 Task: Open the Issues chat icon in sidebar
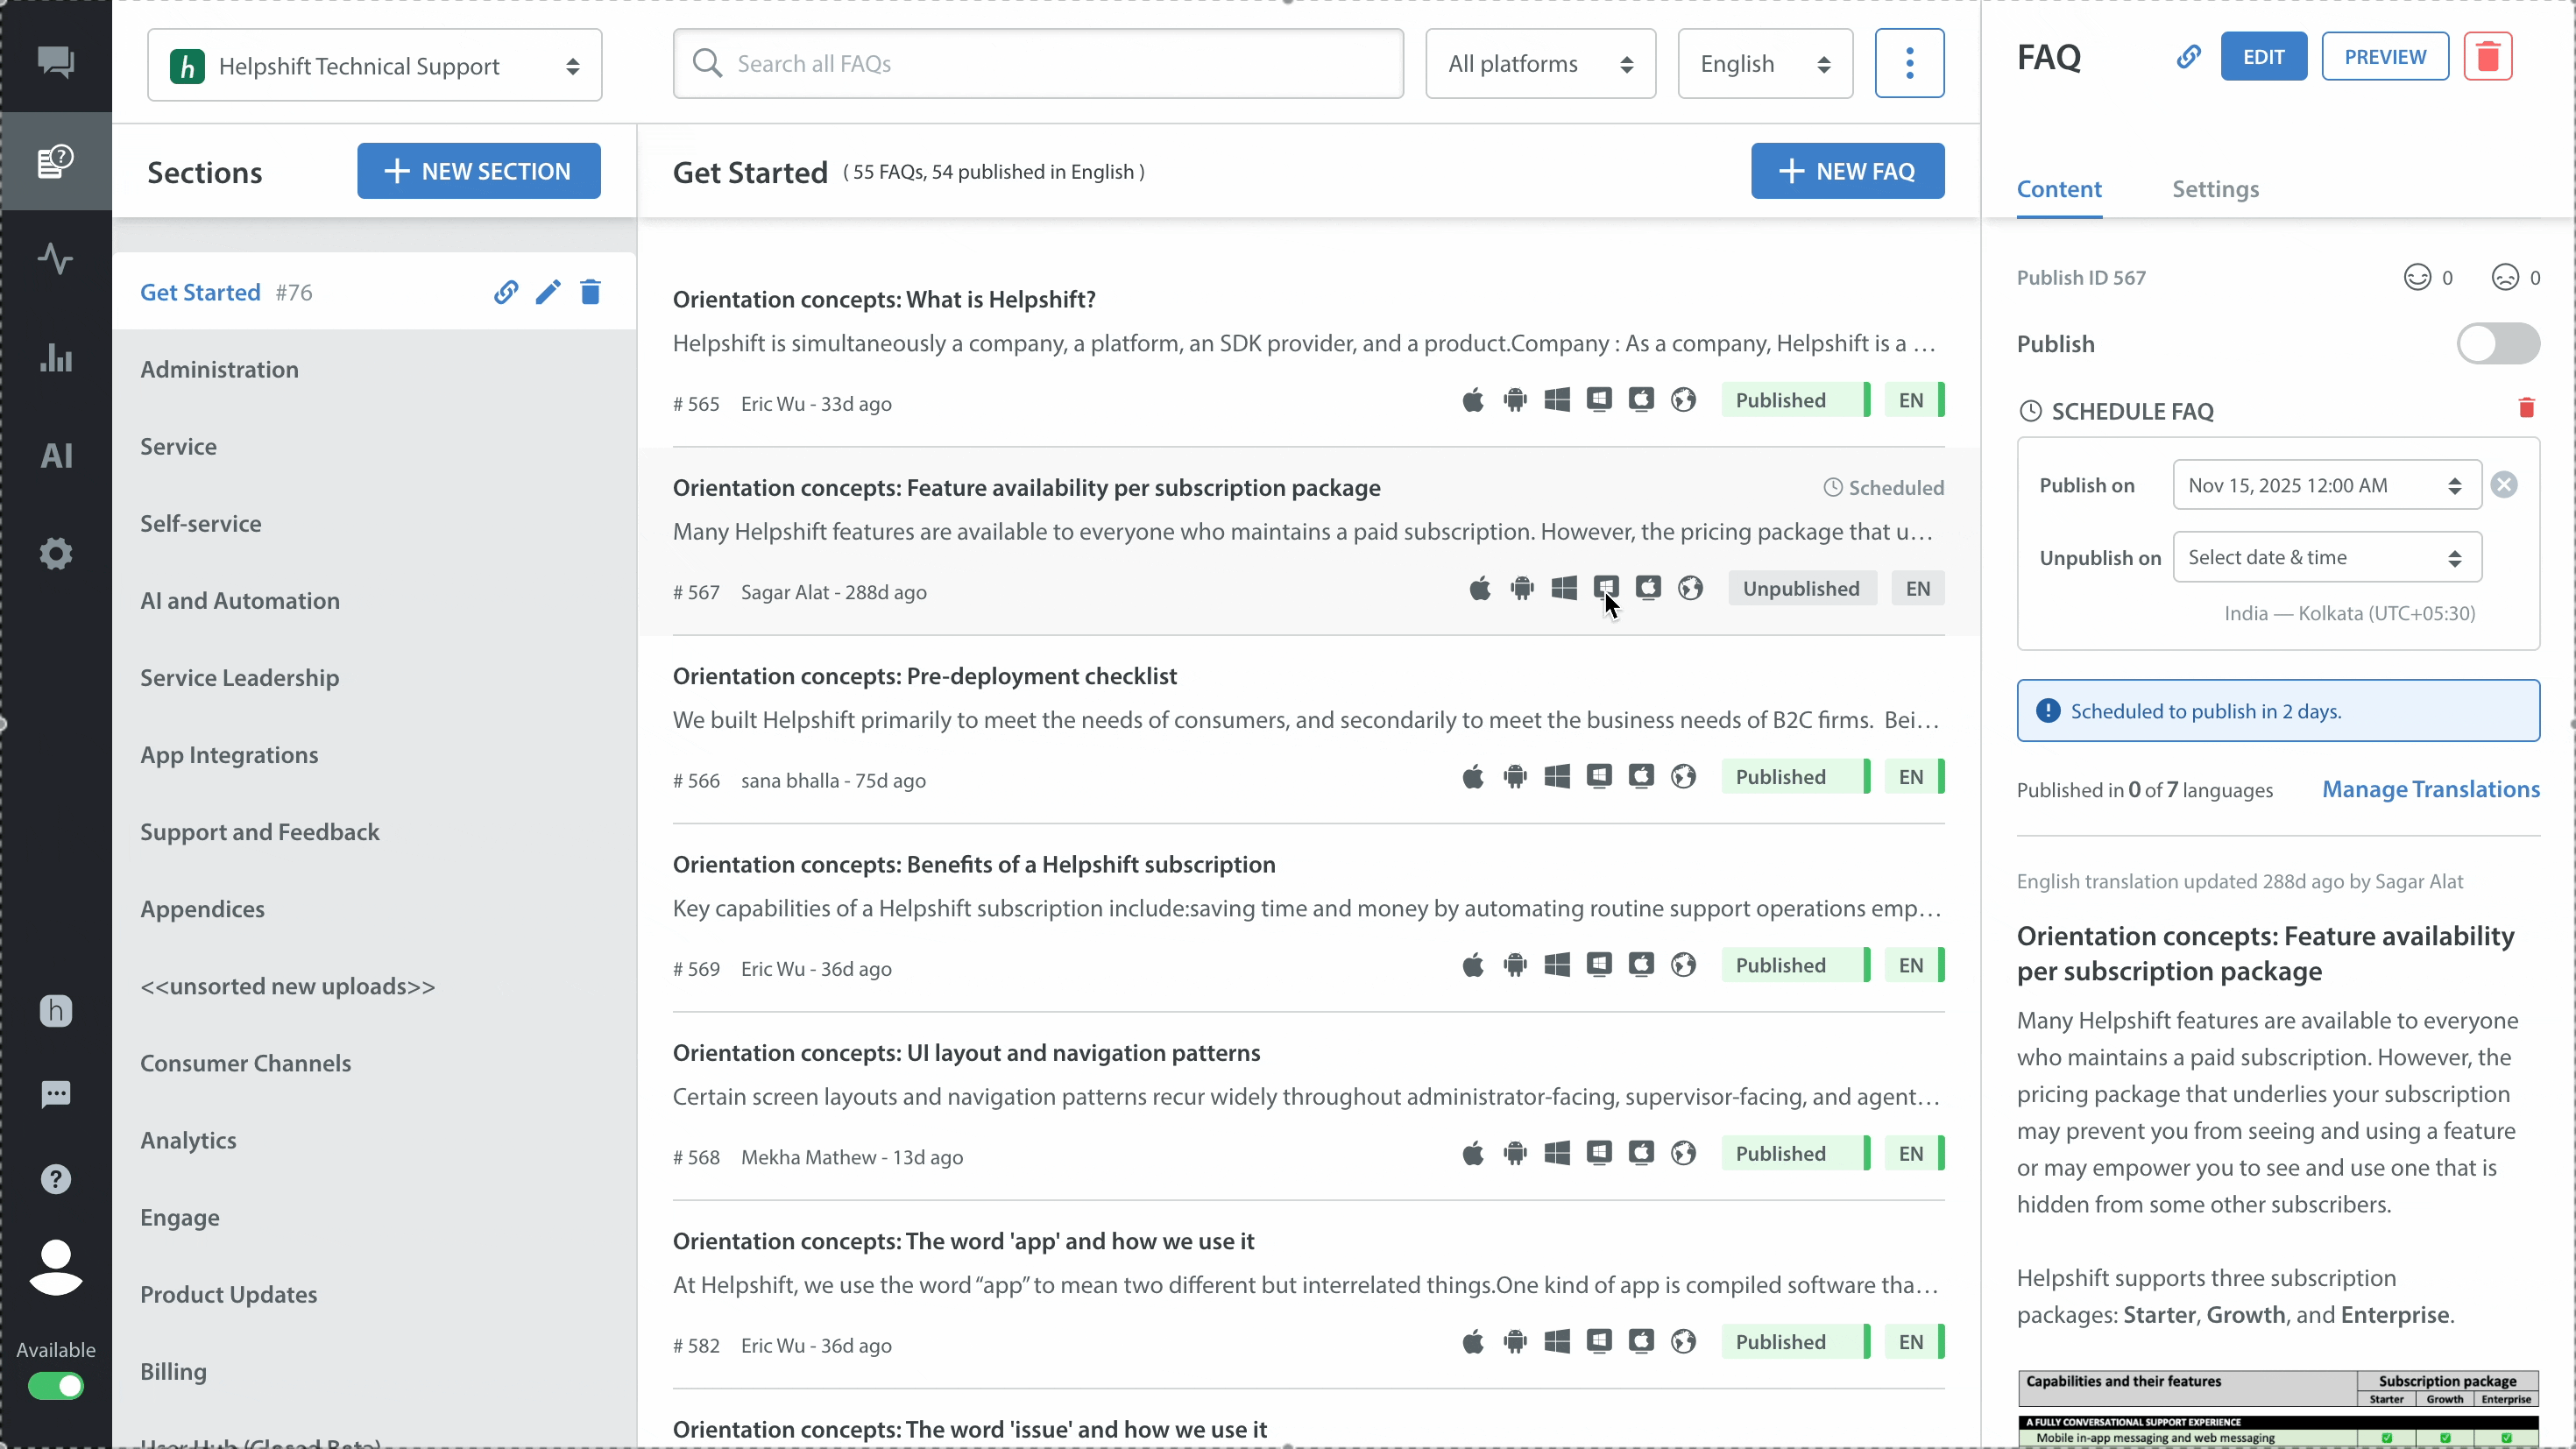(x=56, y=62)
